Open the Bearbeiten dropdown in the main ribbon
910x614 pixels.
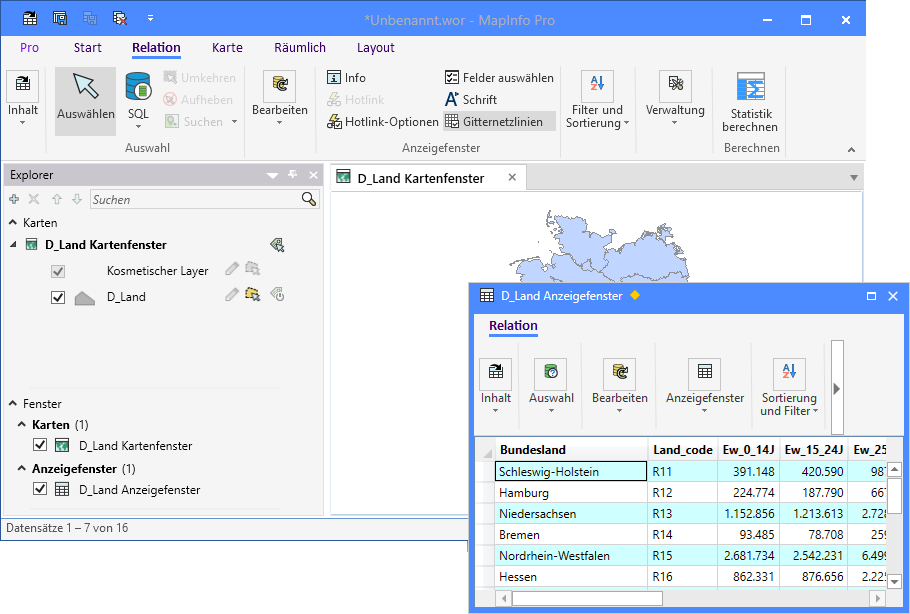[280, 99]
